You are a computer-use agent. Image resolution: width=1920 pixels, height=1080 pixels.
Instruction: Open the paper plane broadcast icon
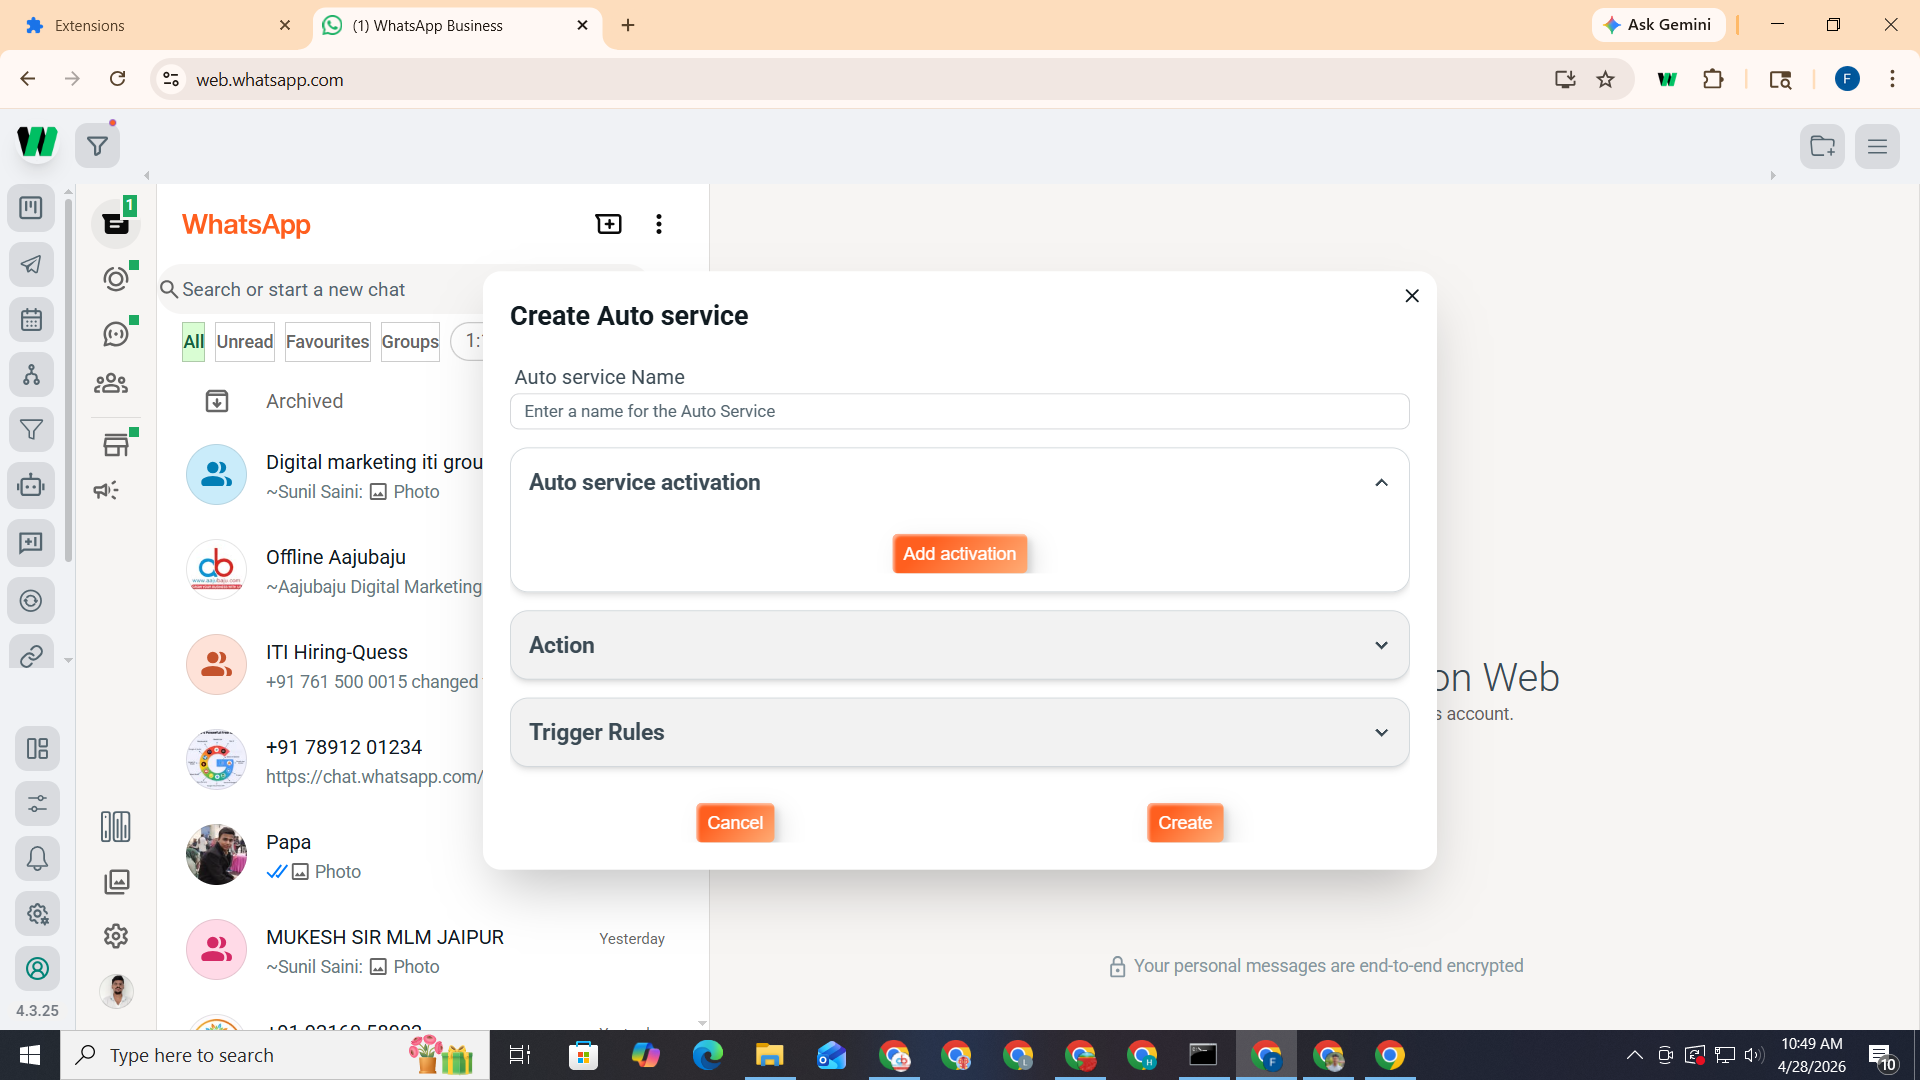tap(31, 264)
